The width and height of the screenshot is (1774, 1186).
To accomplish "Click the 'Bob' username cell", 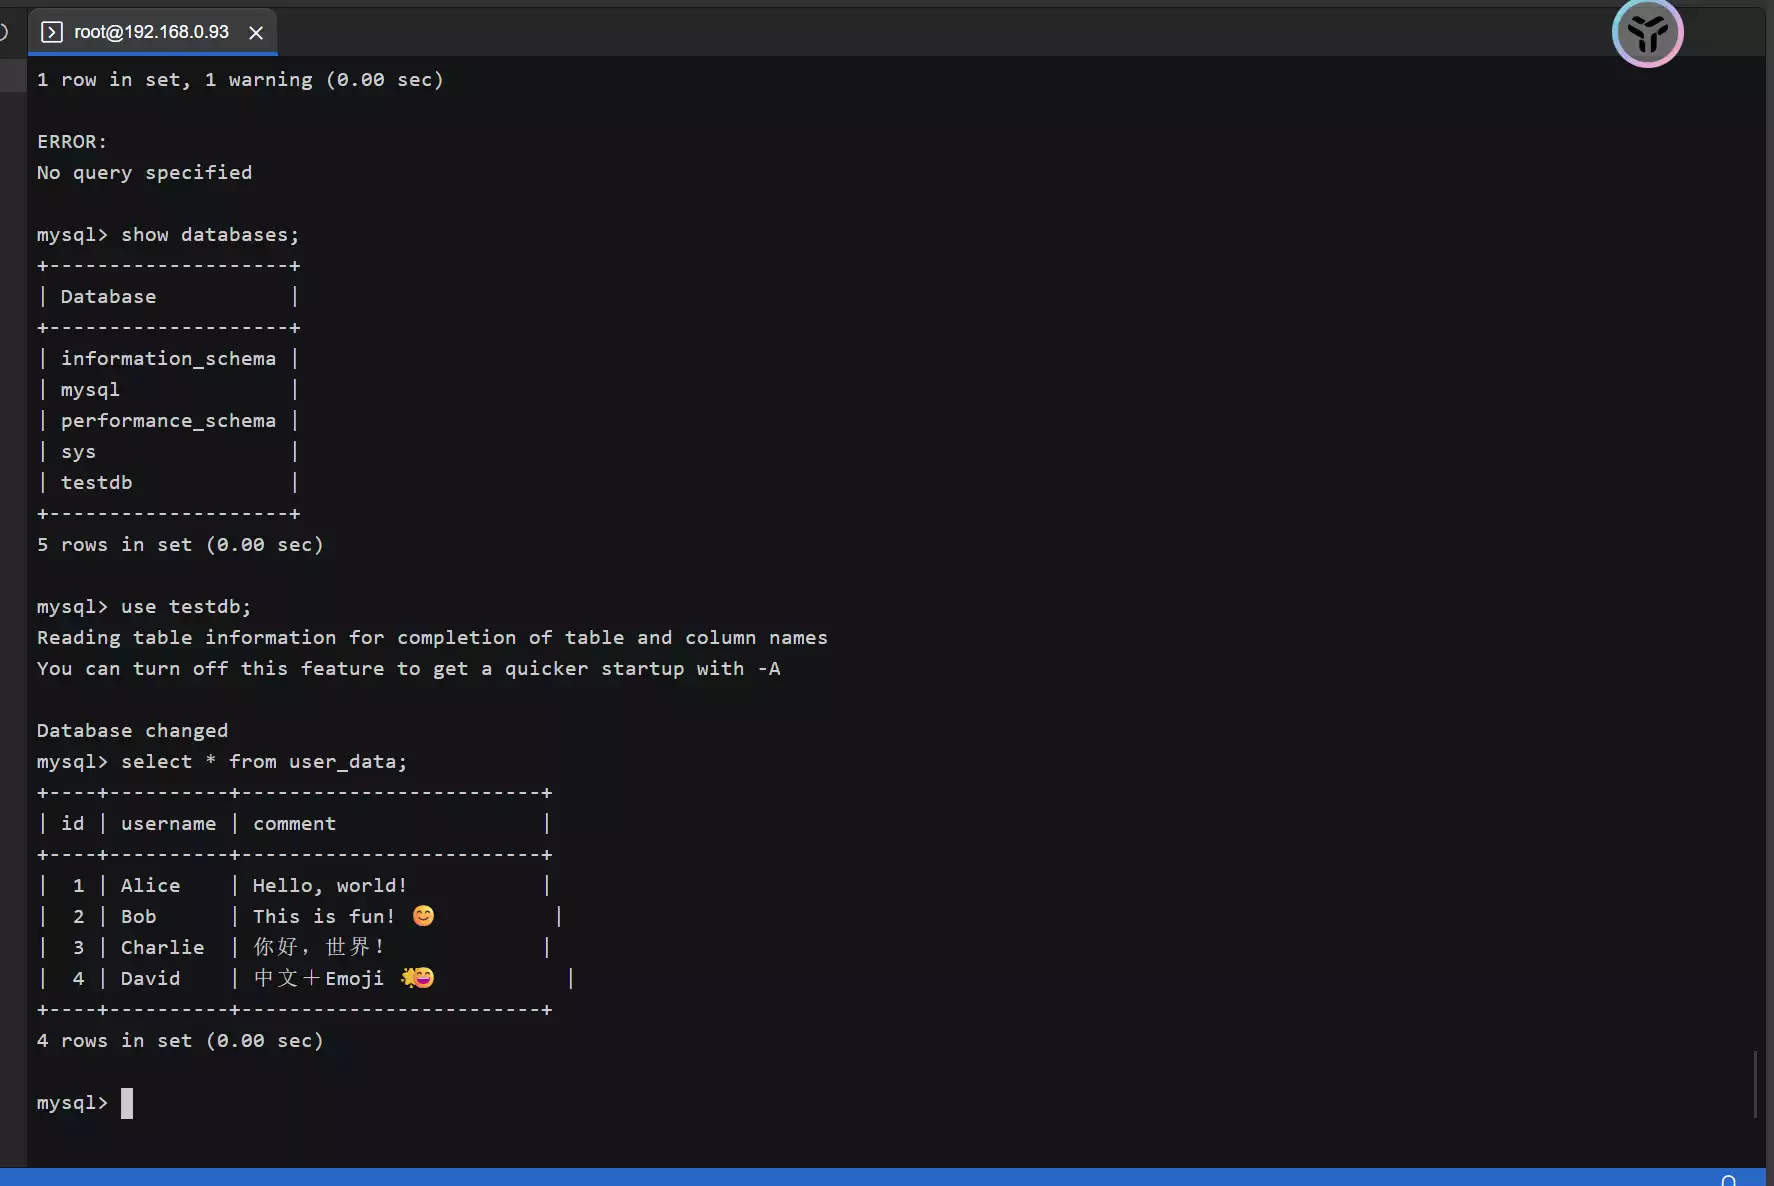I will click(x=138, y=917).
